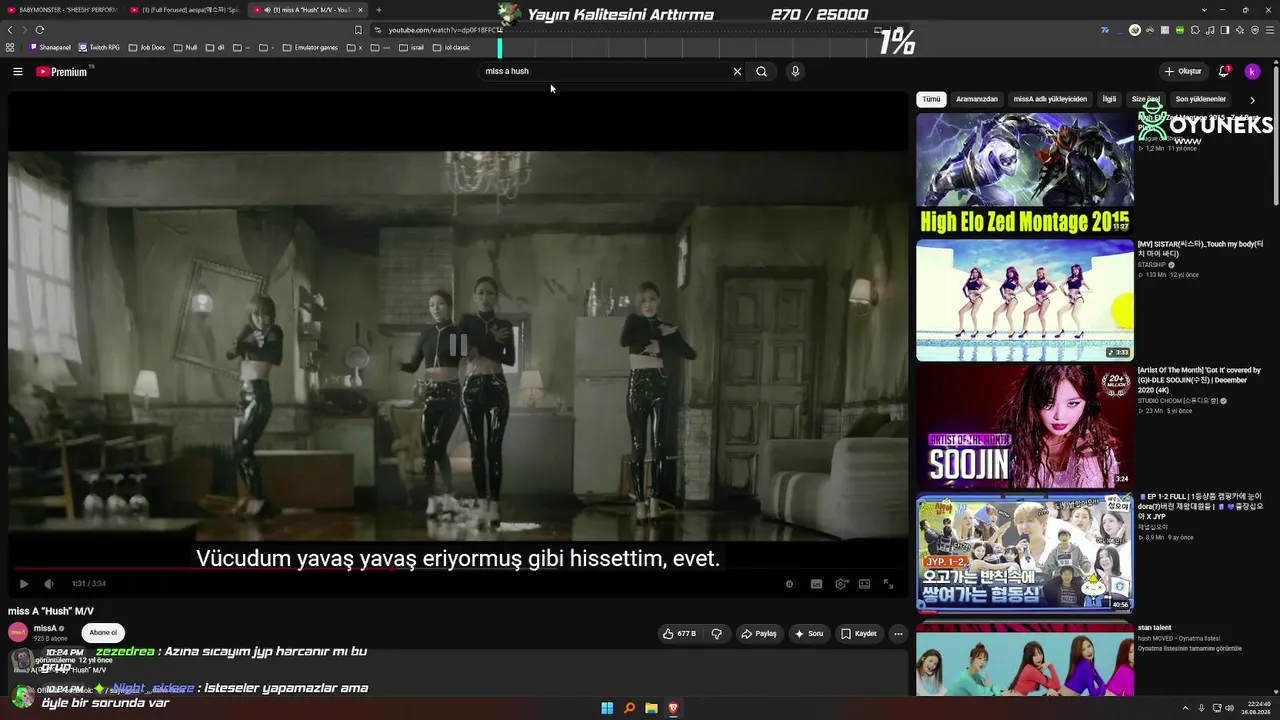This screenshot has width=1280, height=720.
Task: Select the Son yüklenenler filter chip
Action: coord(1200,99)
